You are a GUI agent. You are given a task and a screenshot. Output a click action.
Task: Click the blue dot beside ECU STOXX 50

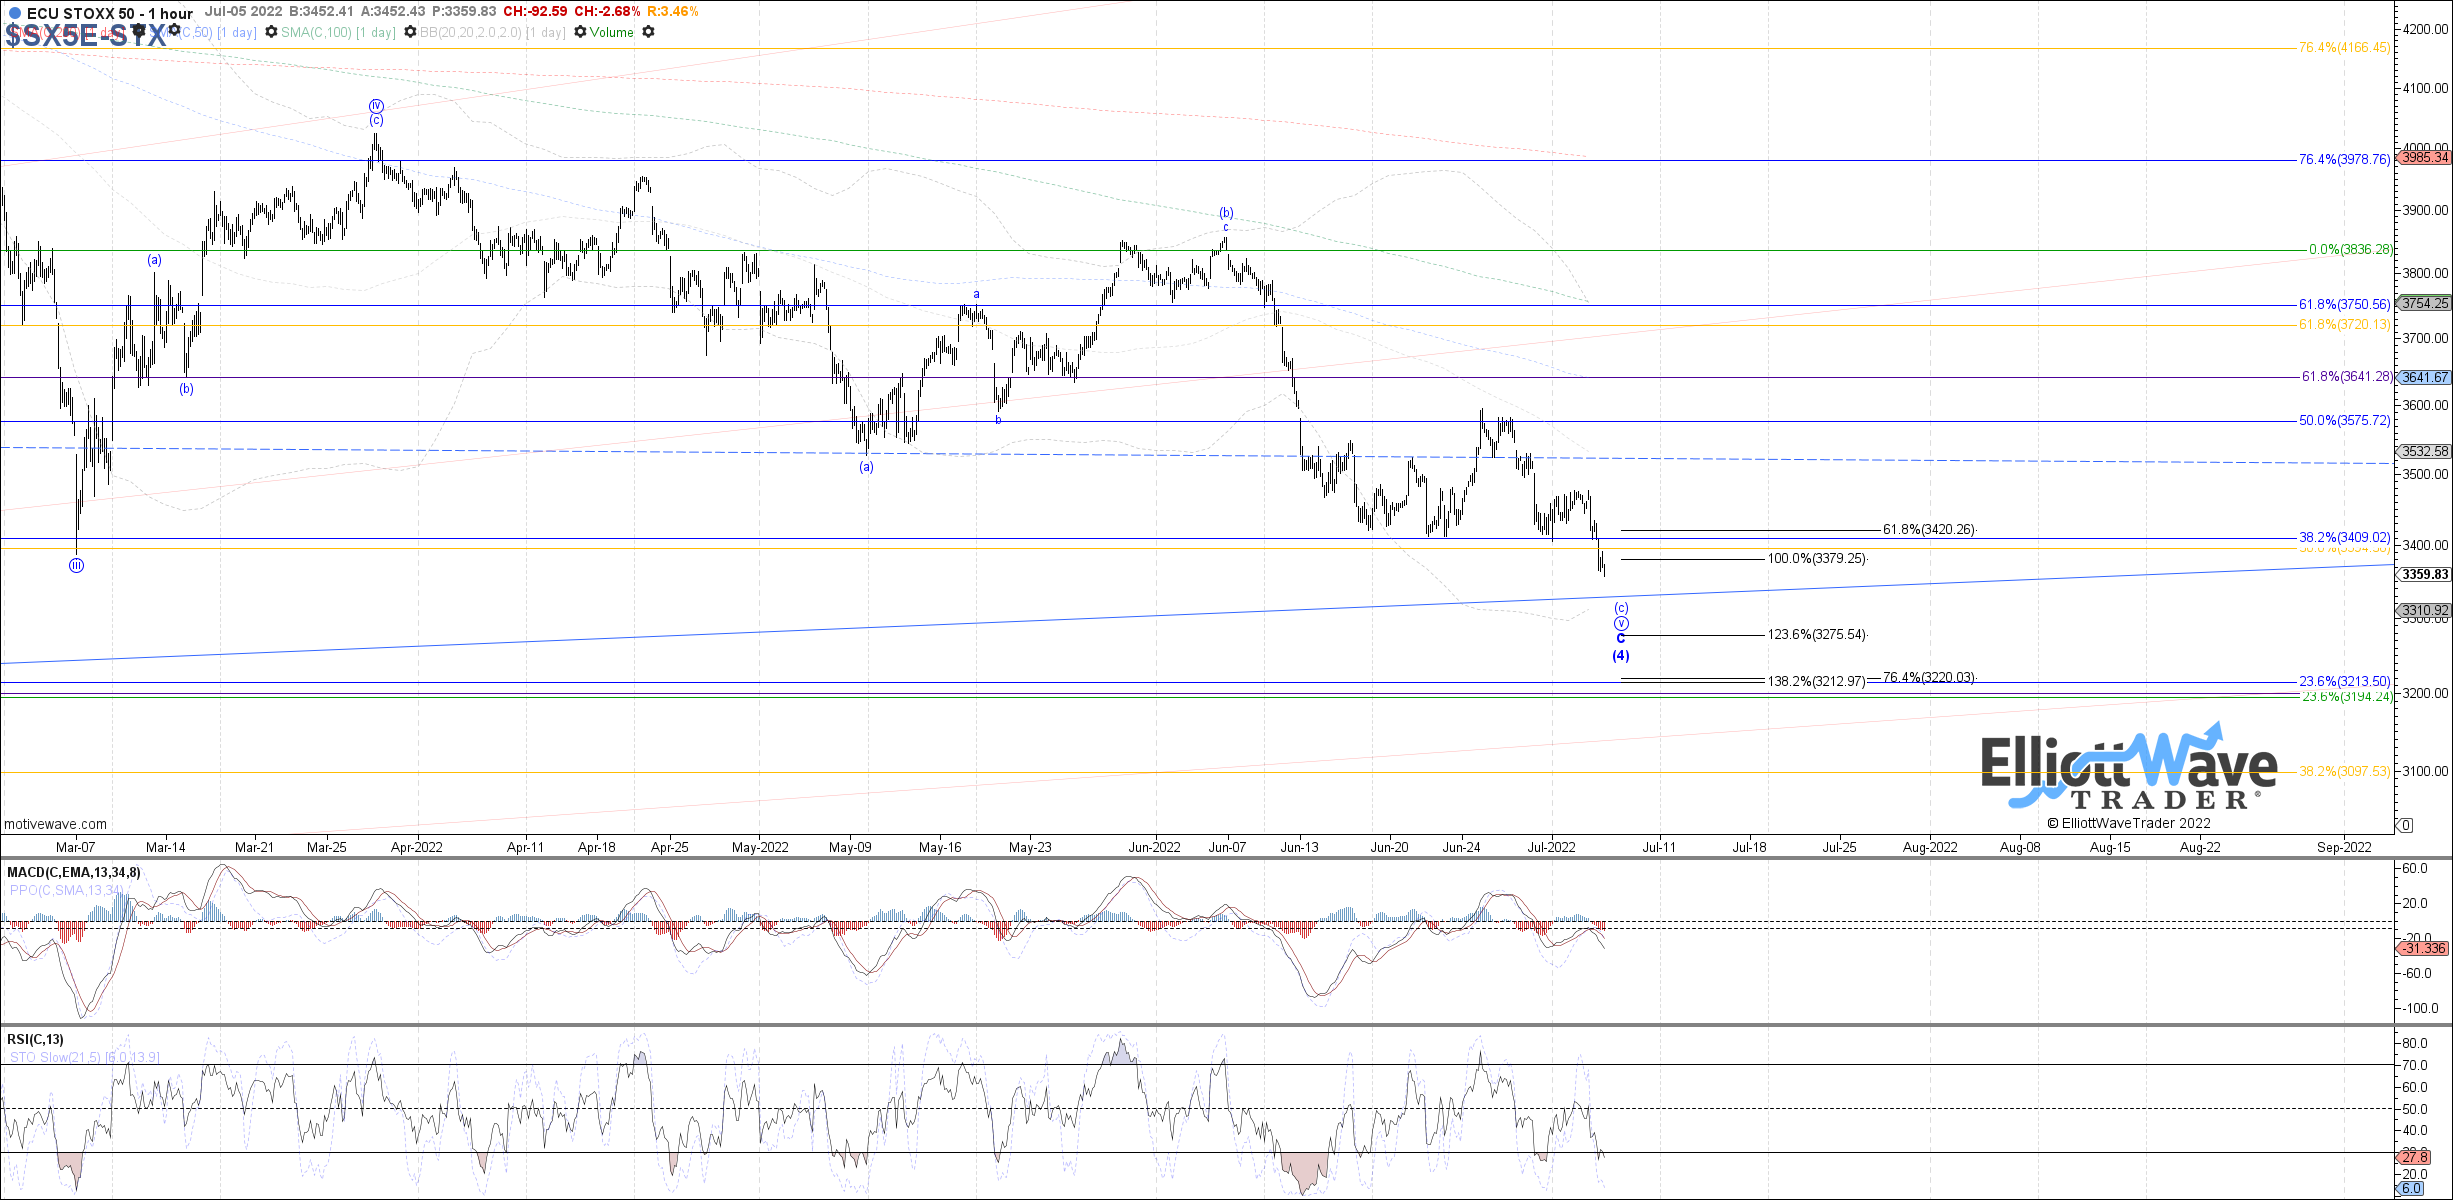point(15,13)
